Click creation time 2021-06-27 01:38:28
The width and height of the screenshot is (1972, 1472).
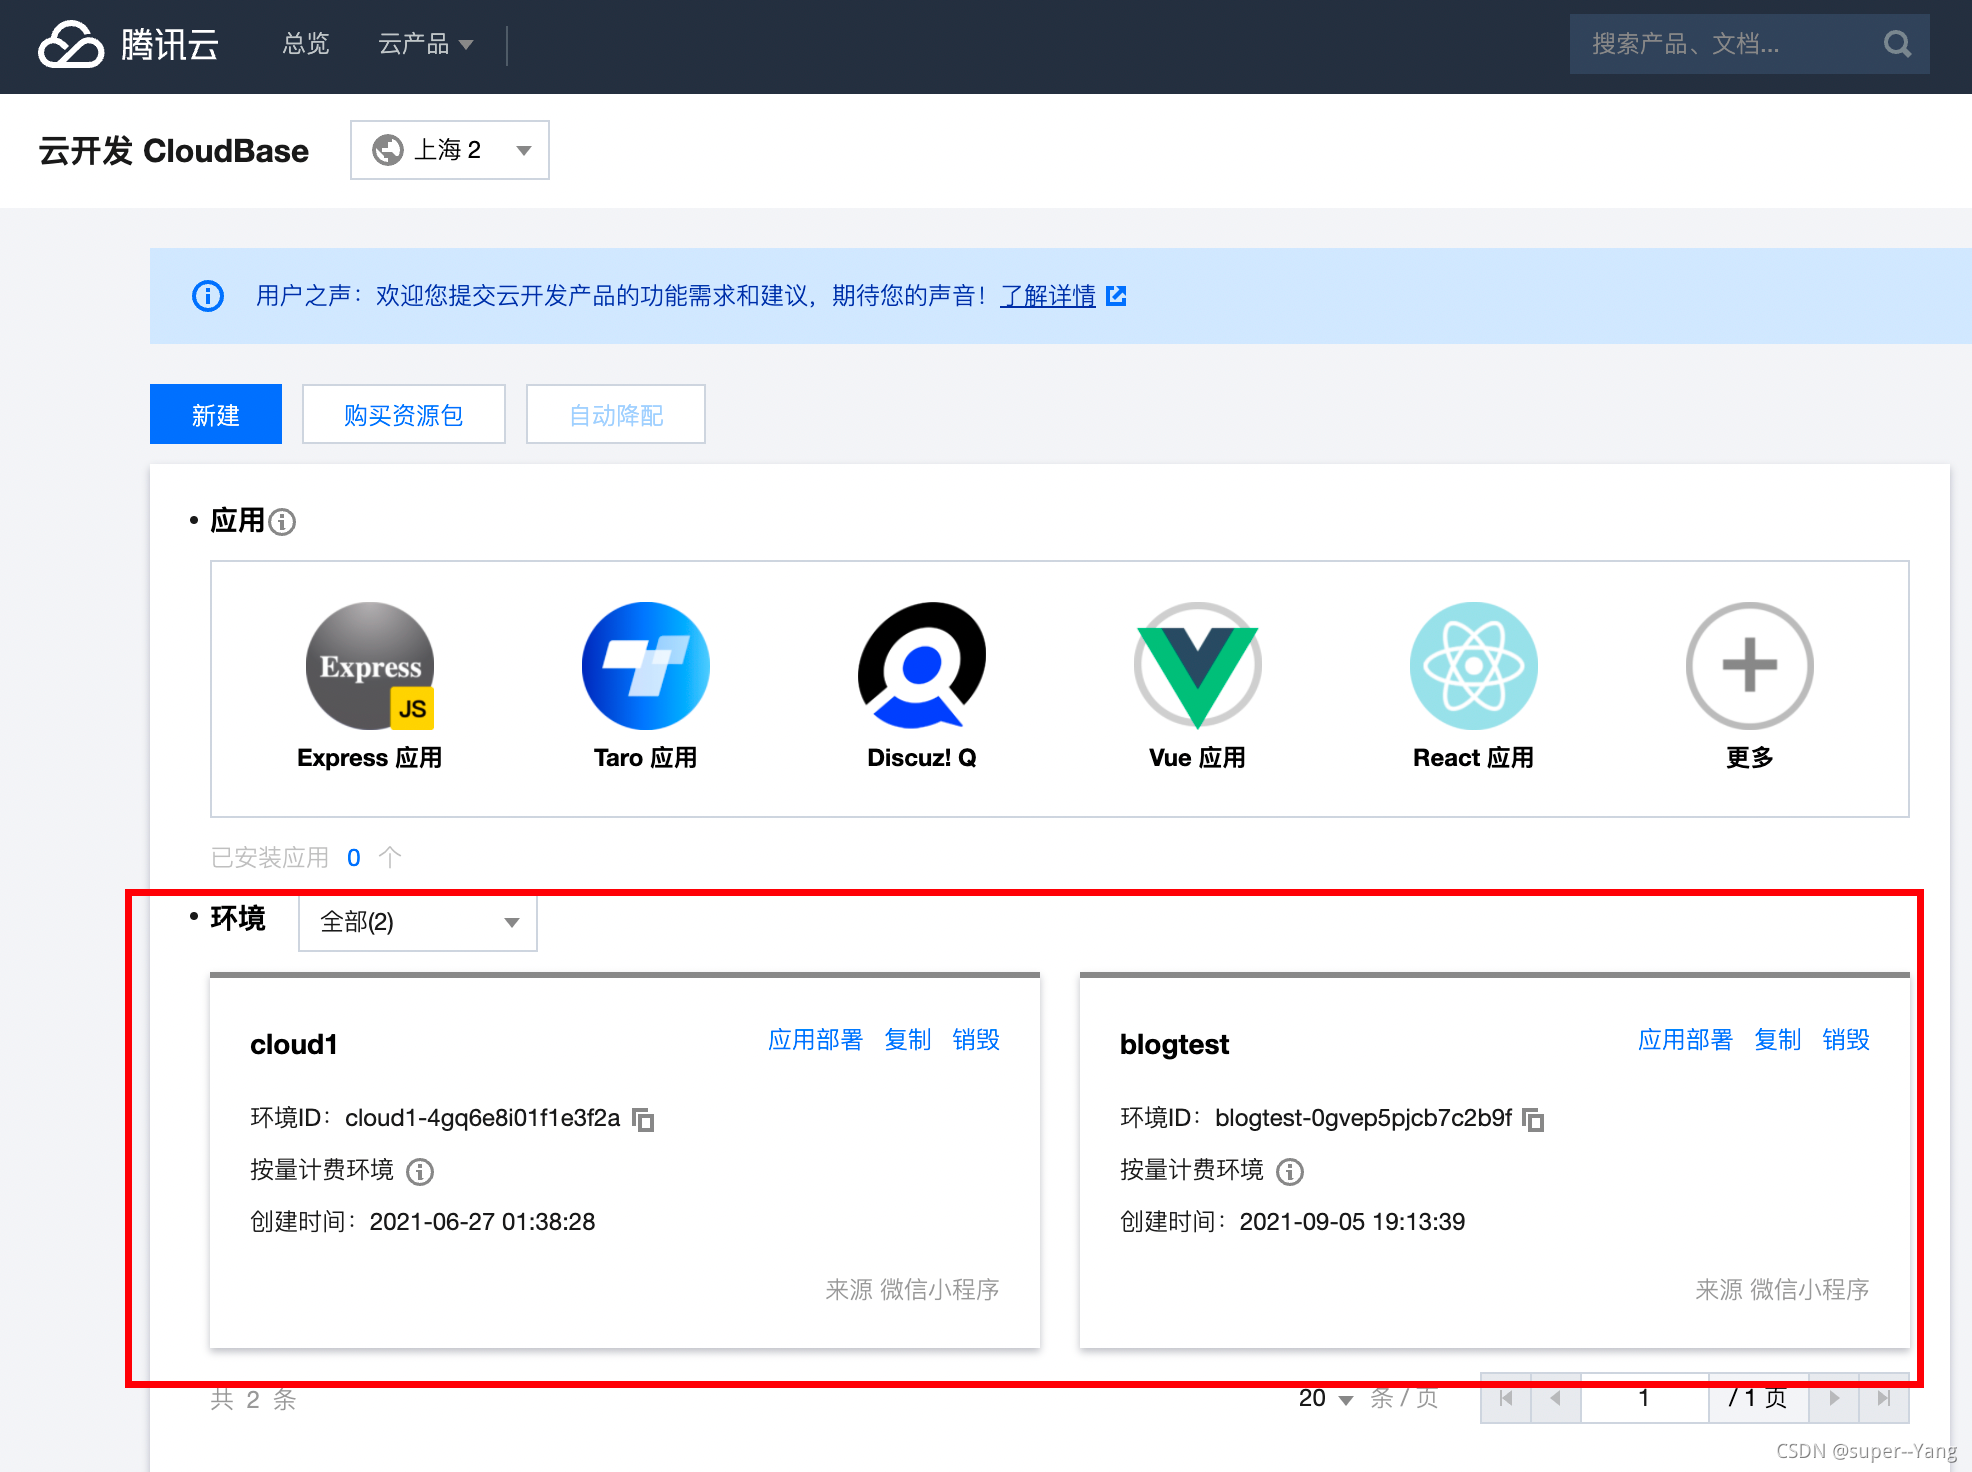tap(482, 1222)
